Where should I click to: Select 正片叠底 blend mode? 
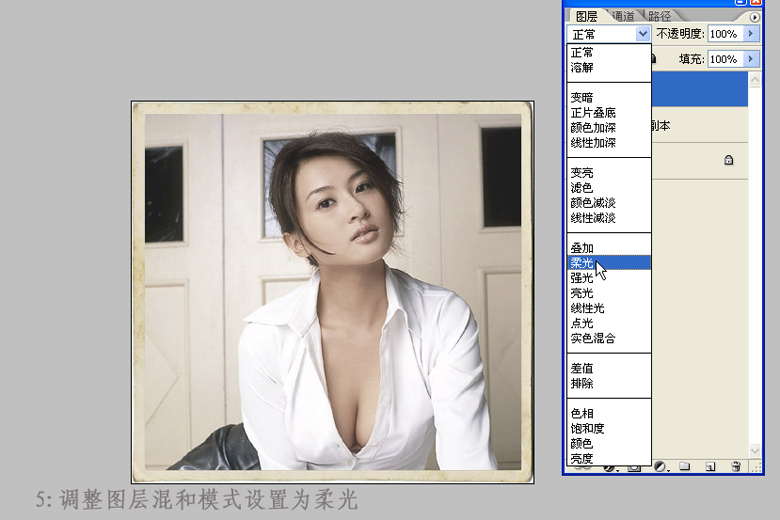(609, 112)
